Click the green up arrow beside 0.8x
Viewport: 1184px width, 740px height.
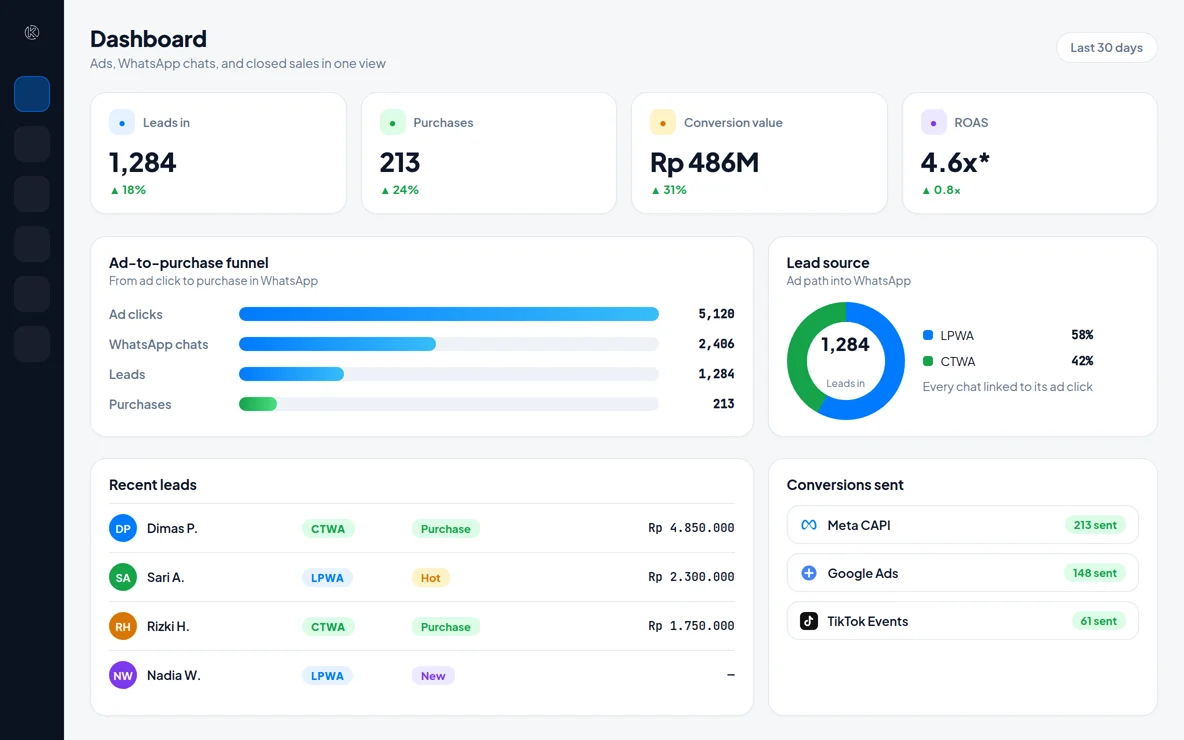tap(927, 190)
